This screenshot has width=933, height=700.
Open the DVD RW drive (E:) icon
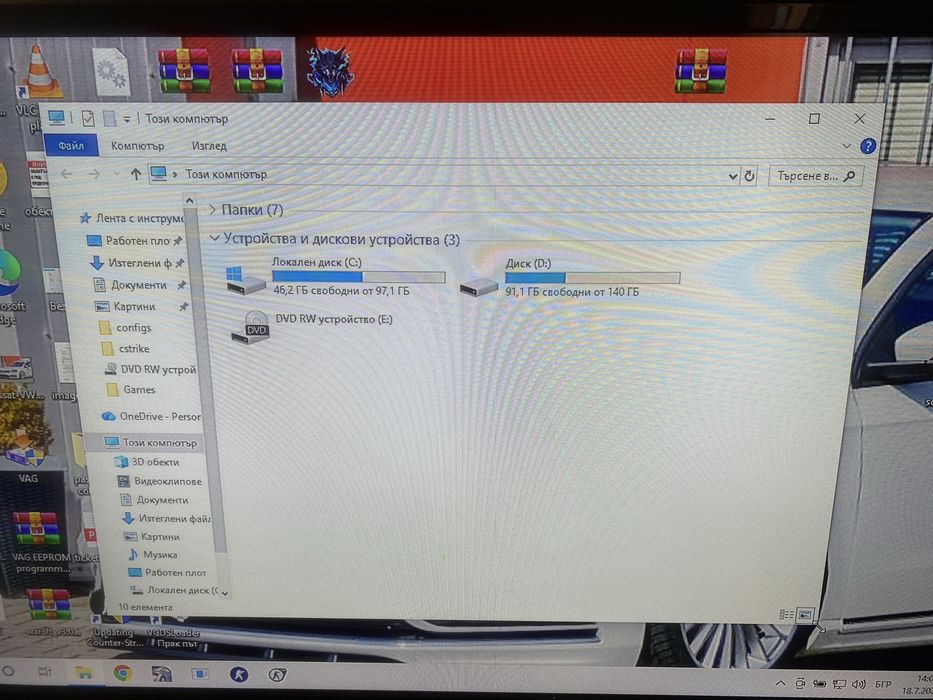tap(251, 327)
